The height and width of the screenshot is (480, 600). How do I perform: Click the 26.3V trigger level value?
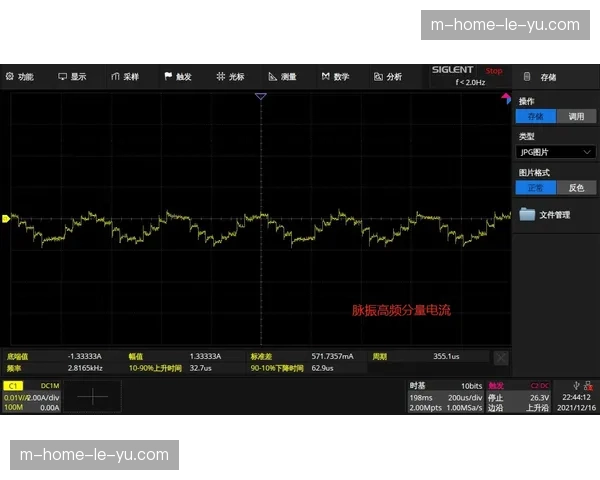tap(540, 397)
